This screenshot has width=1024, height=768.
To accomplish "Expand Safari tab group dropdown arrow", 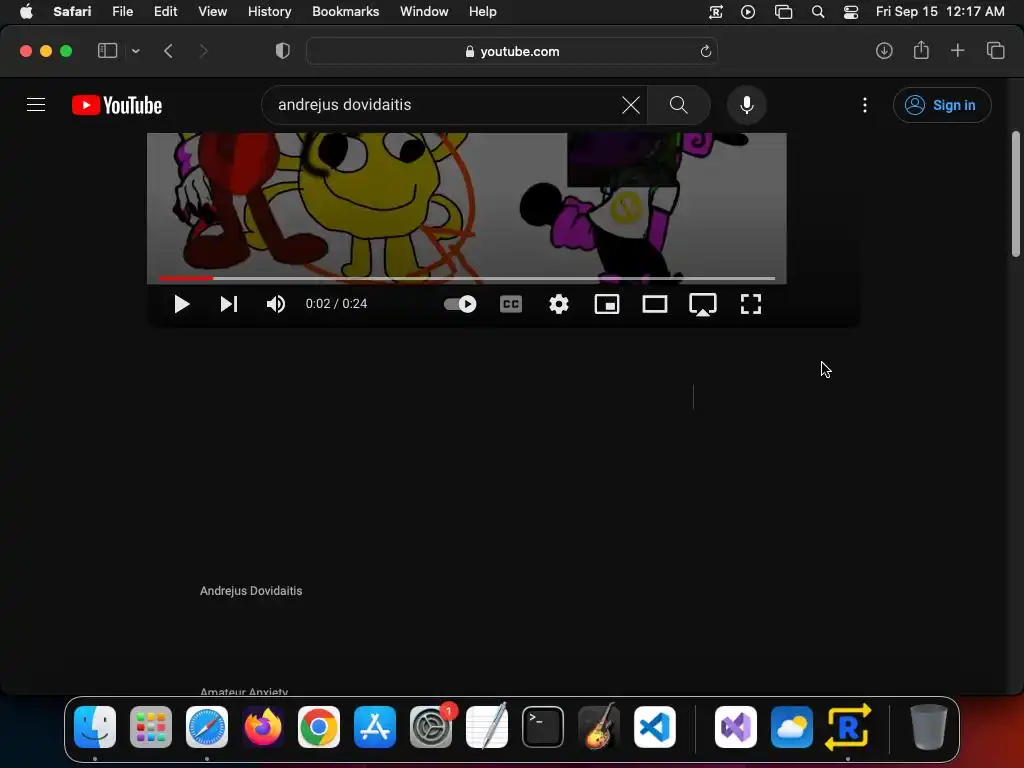I will tap(135, 51).
